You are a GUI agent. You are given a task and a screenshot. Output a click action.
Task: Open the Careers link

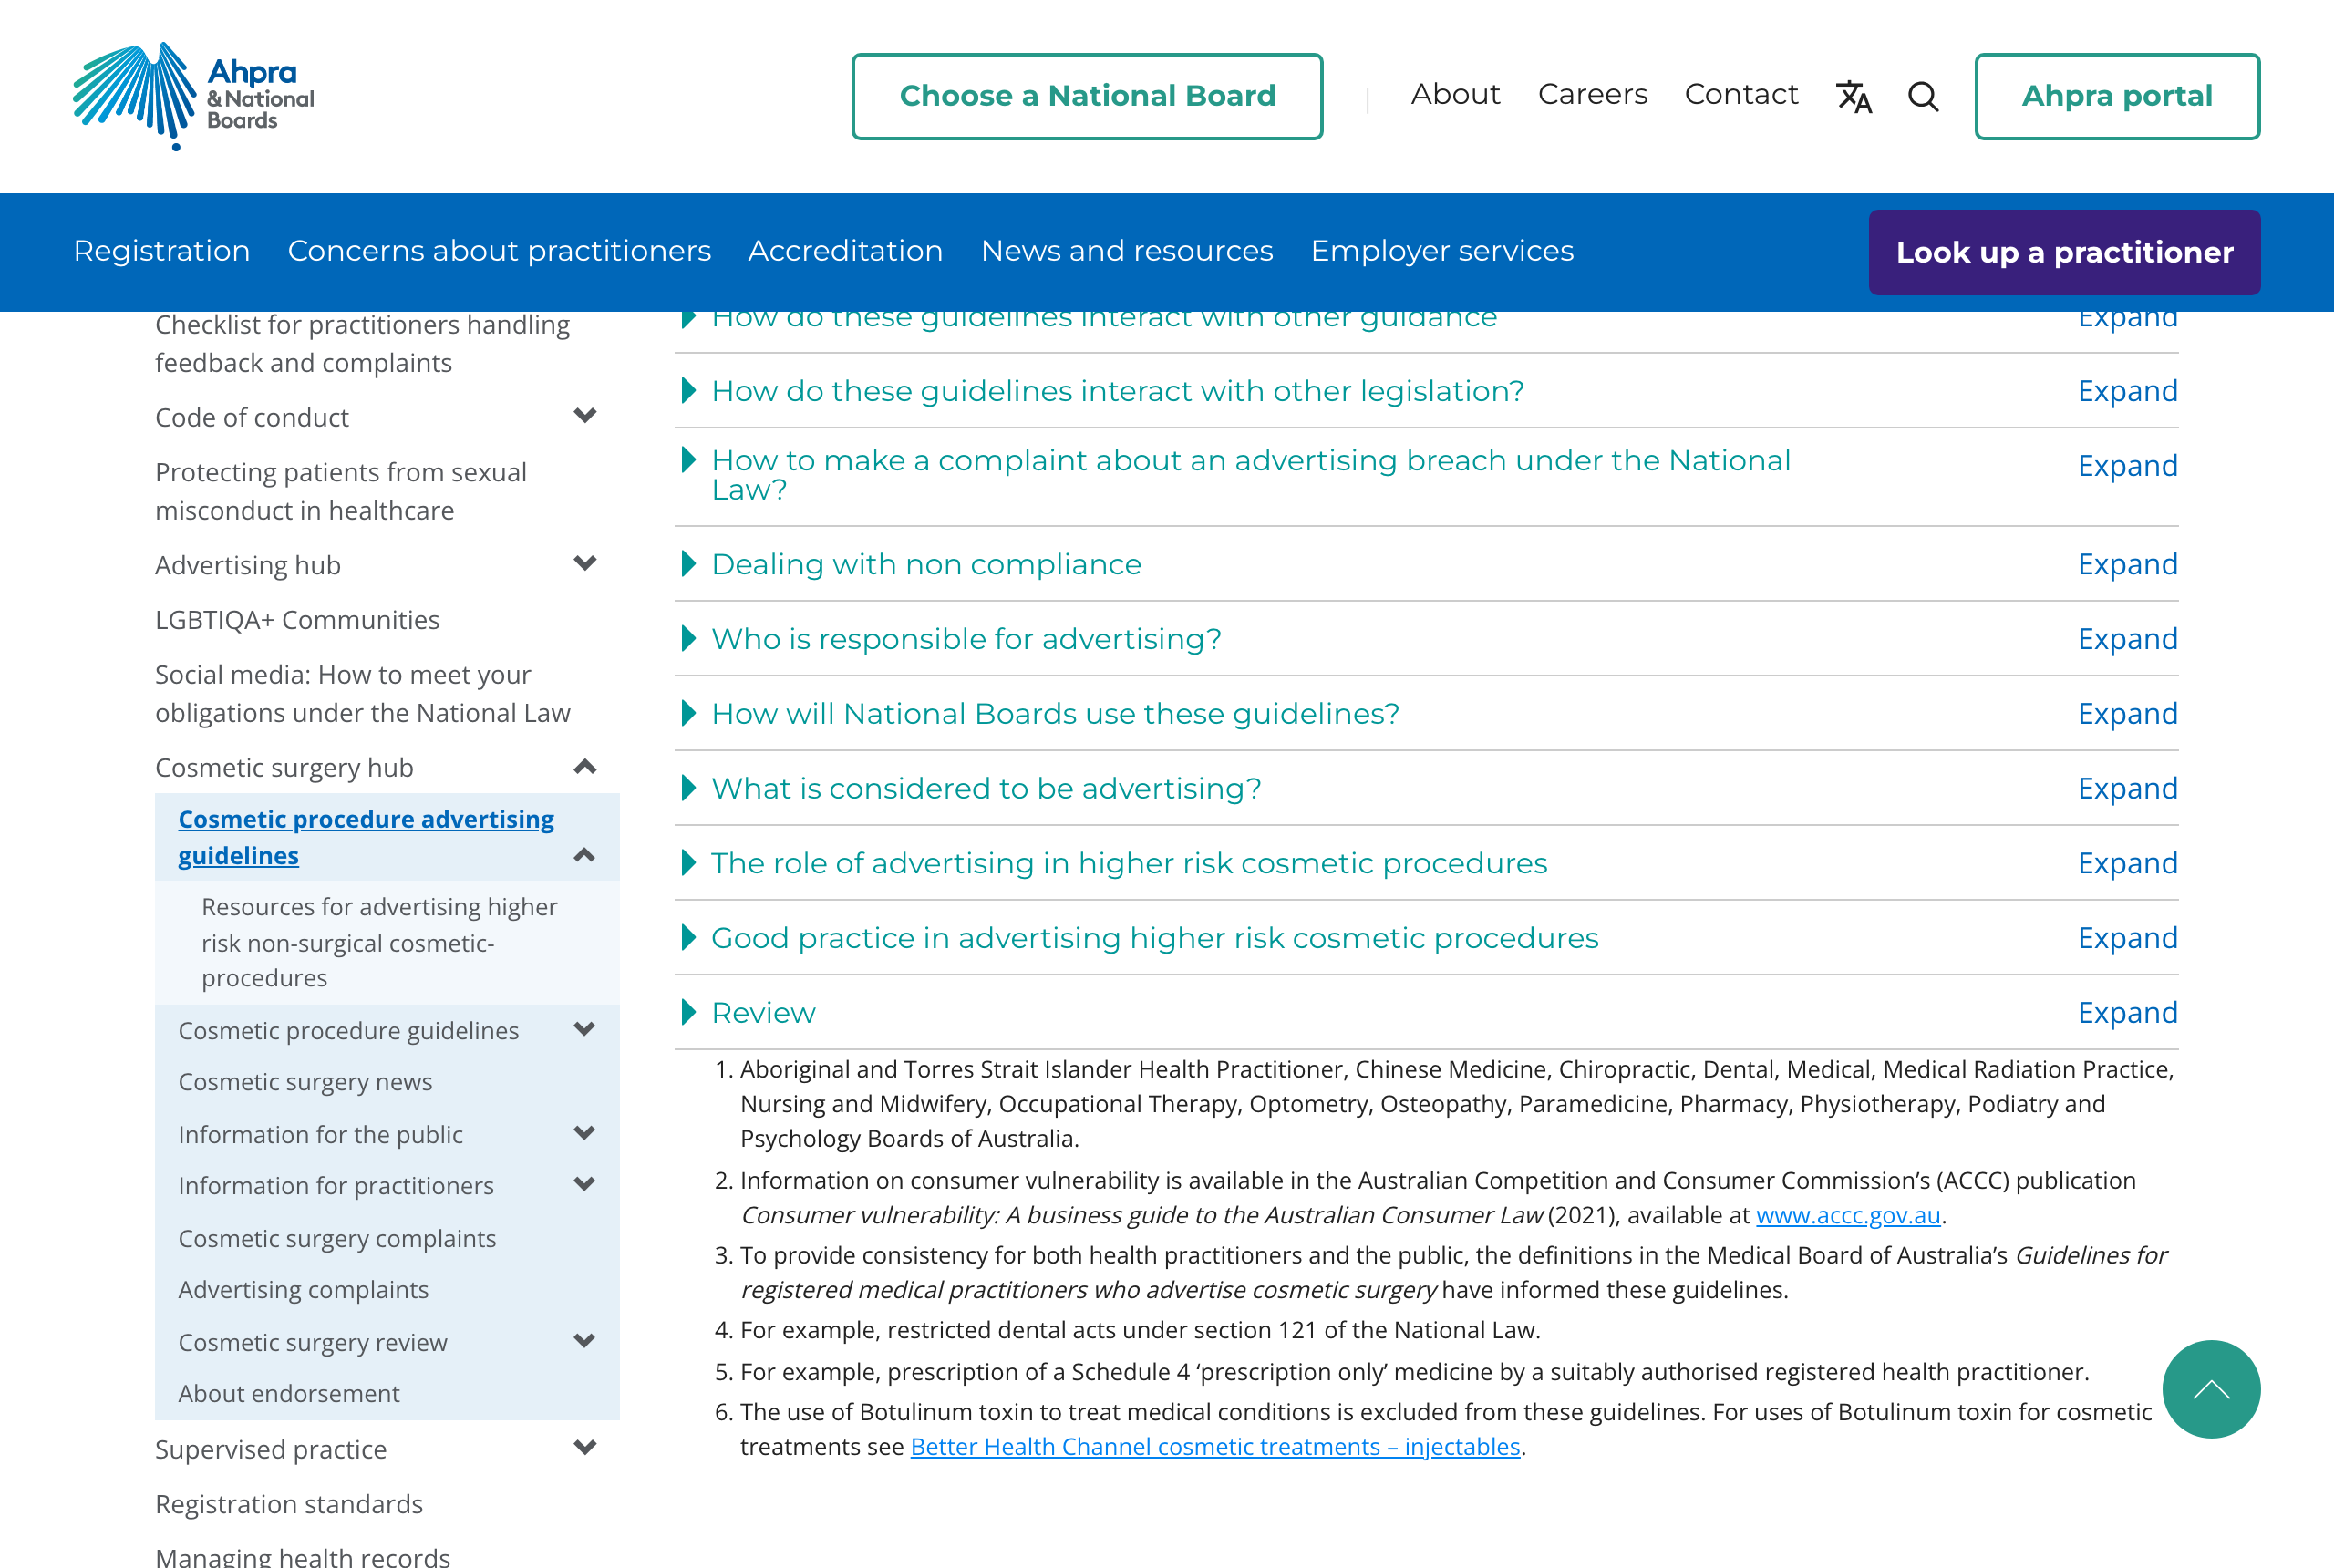pyautogui.click(x=1592, y=94)
